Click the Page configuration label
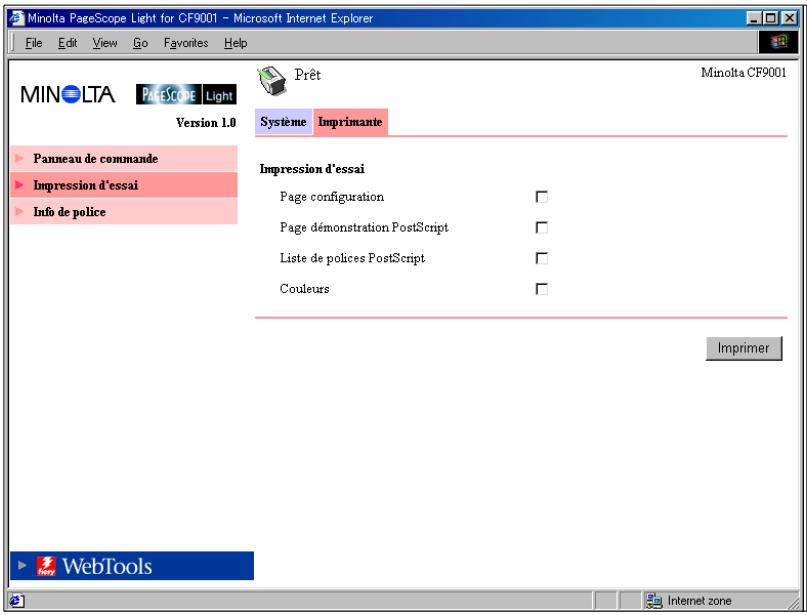The height and width of the screenshot is (615, 807). tap(332, 197)
